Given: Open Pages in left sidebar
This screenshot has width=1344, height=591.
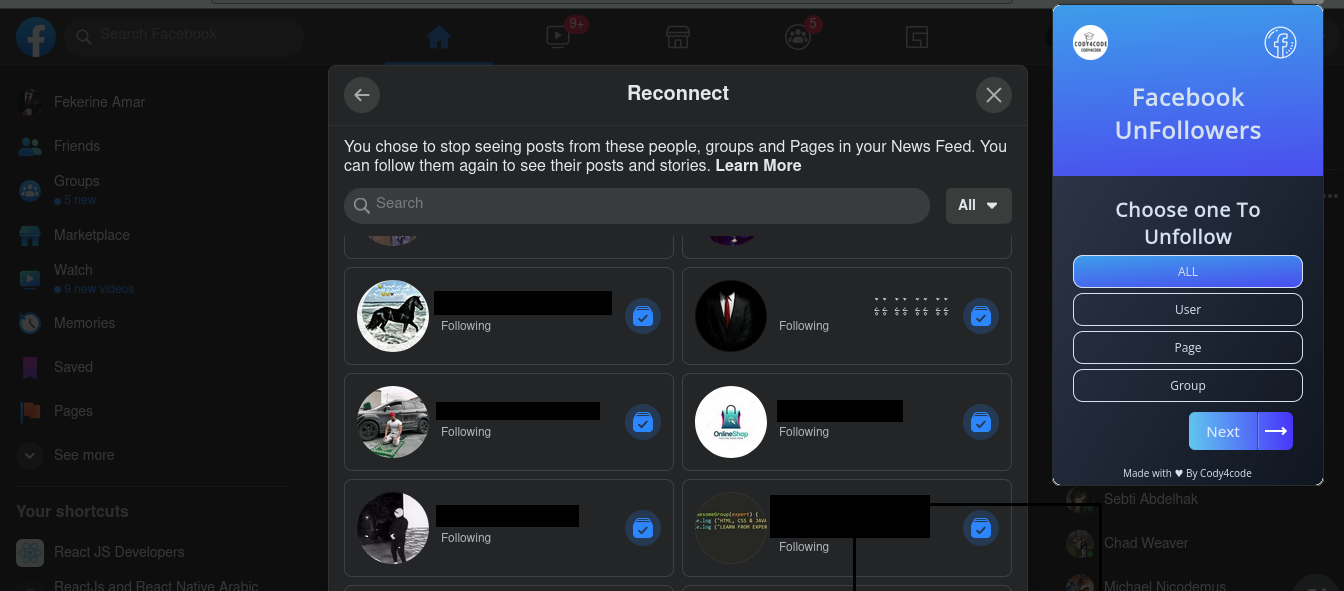Looking at the screenshot, I should (x=152, y=411).
